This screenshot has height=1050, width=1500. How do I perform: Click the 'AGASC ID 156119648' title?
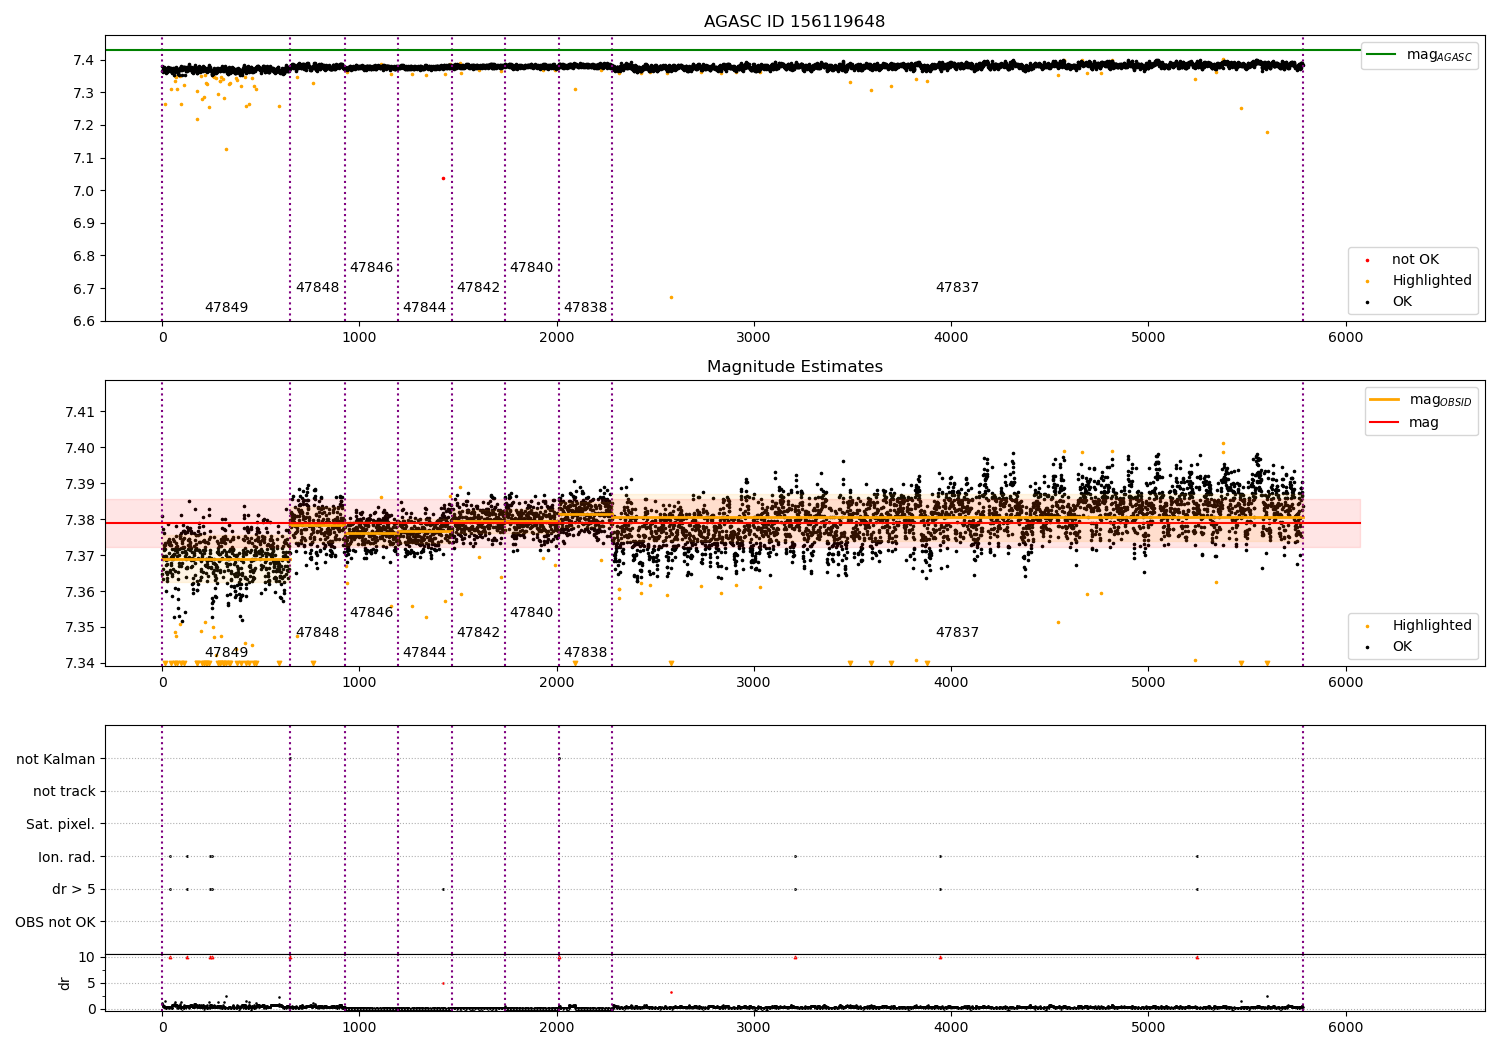pos(794,22)
